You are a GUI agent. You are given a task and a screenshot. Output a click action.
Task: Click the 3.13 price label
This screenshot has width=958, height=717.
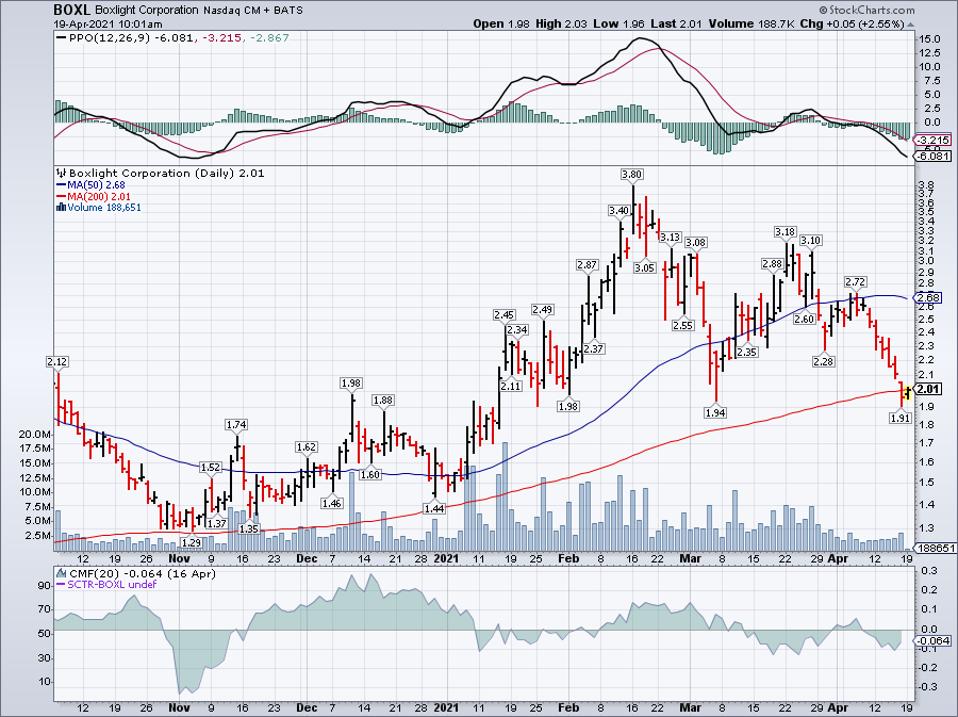670,237
